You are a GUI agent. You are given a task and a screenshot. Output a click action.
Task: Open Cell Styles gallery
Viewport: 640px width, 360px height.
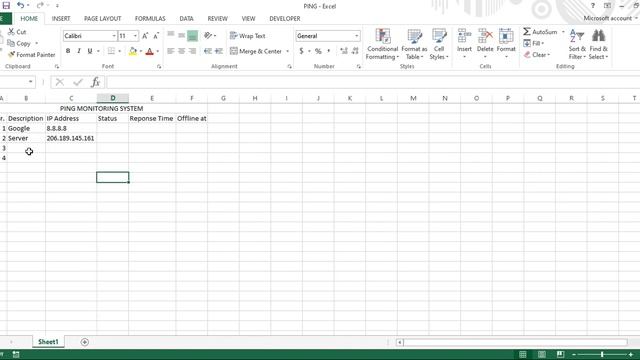[x=439, y=44]
